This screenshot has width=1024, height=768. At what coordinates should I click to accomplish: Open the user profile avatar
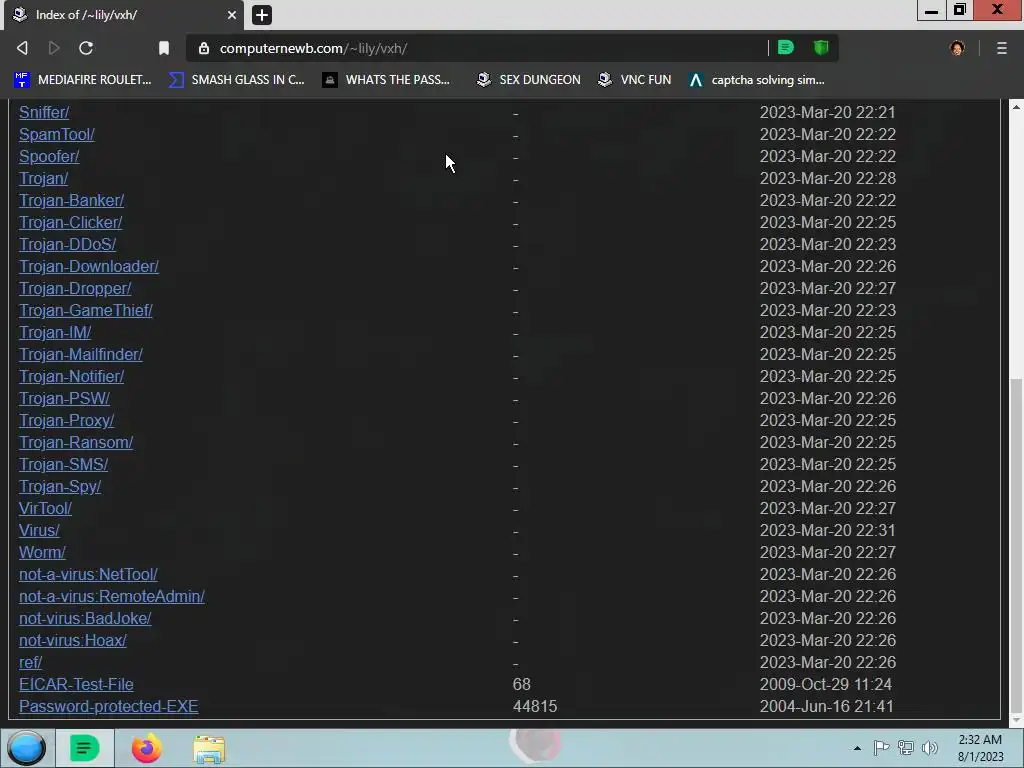point(957,48)
